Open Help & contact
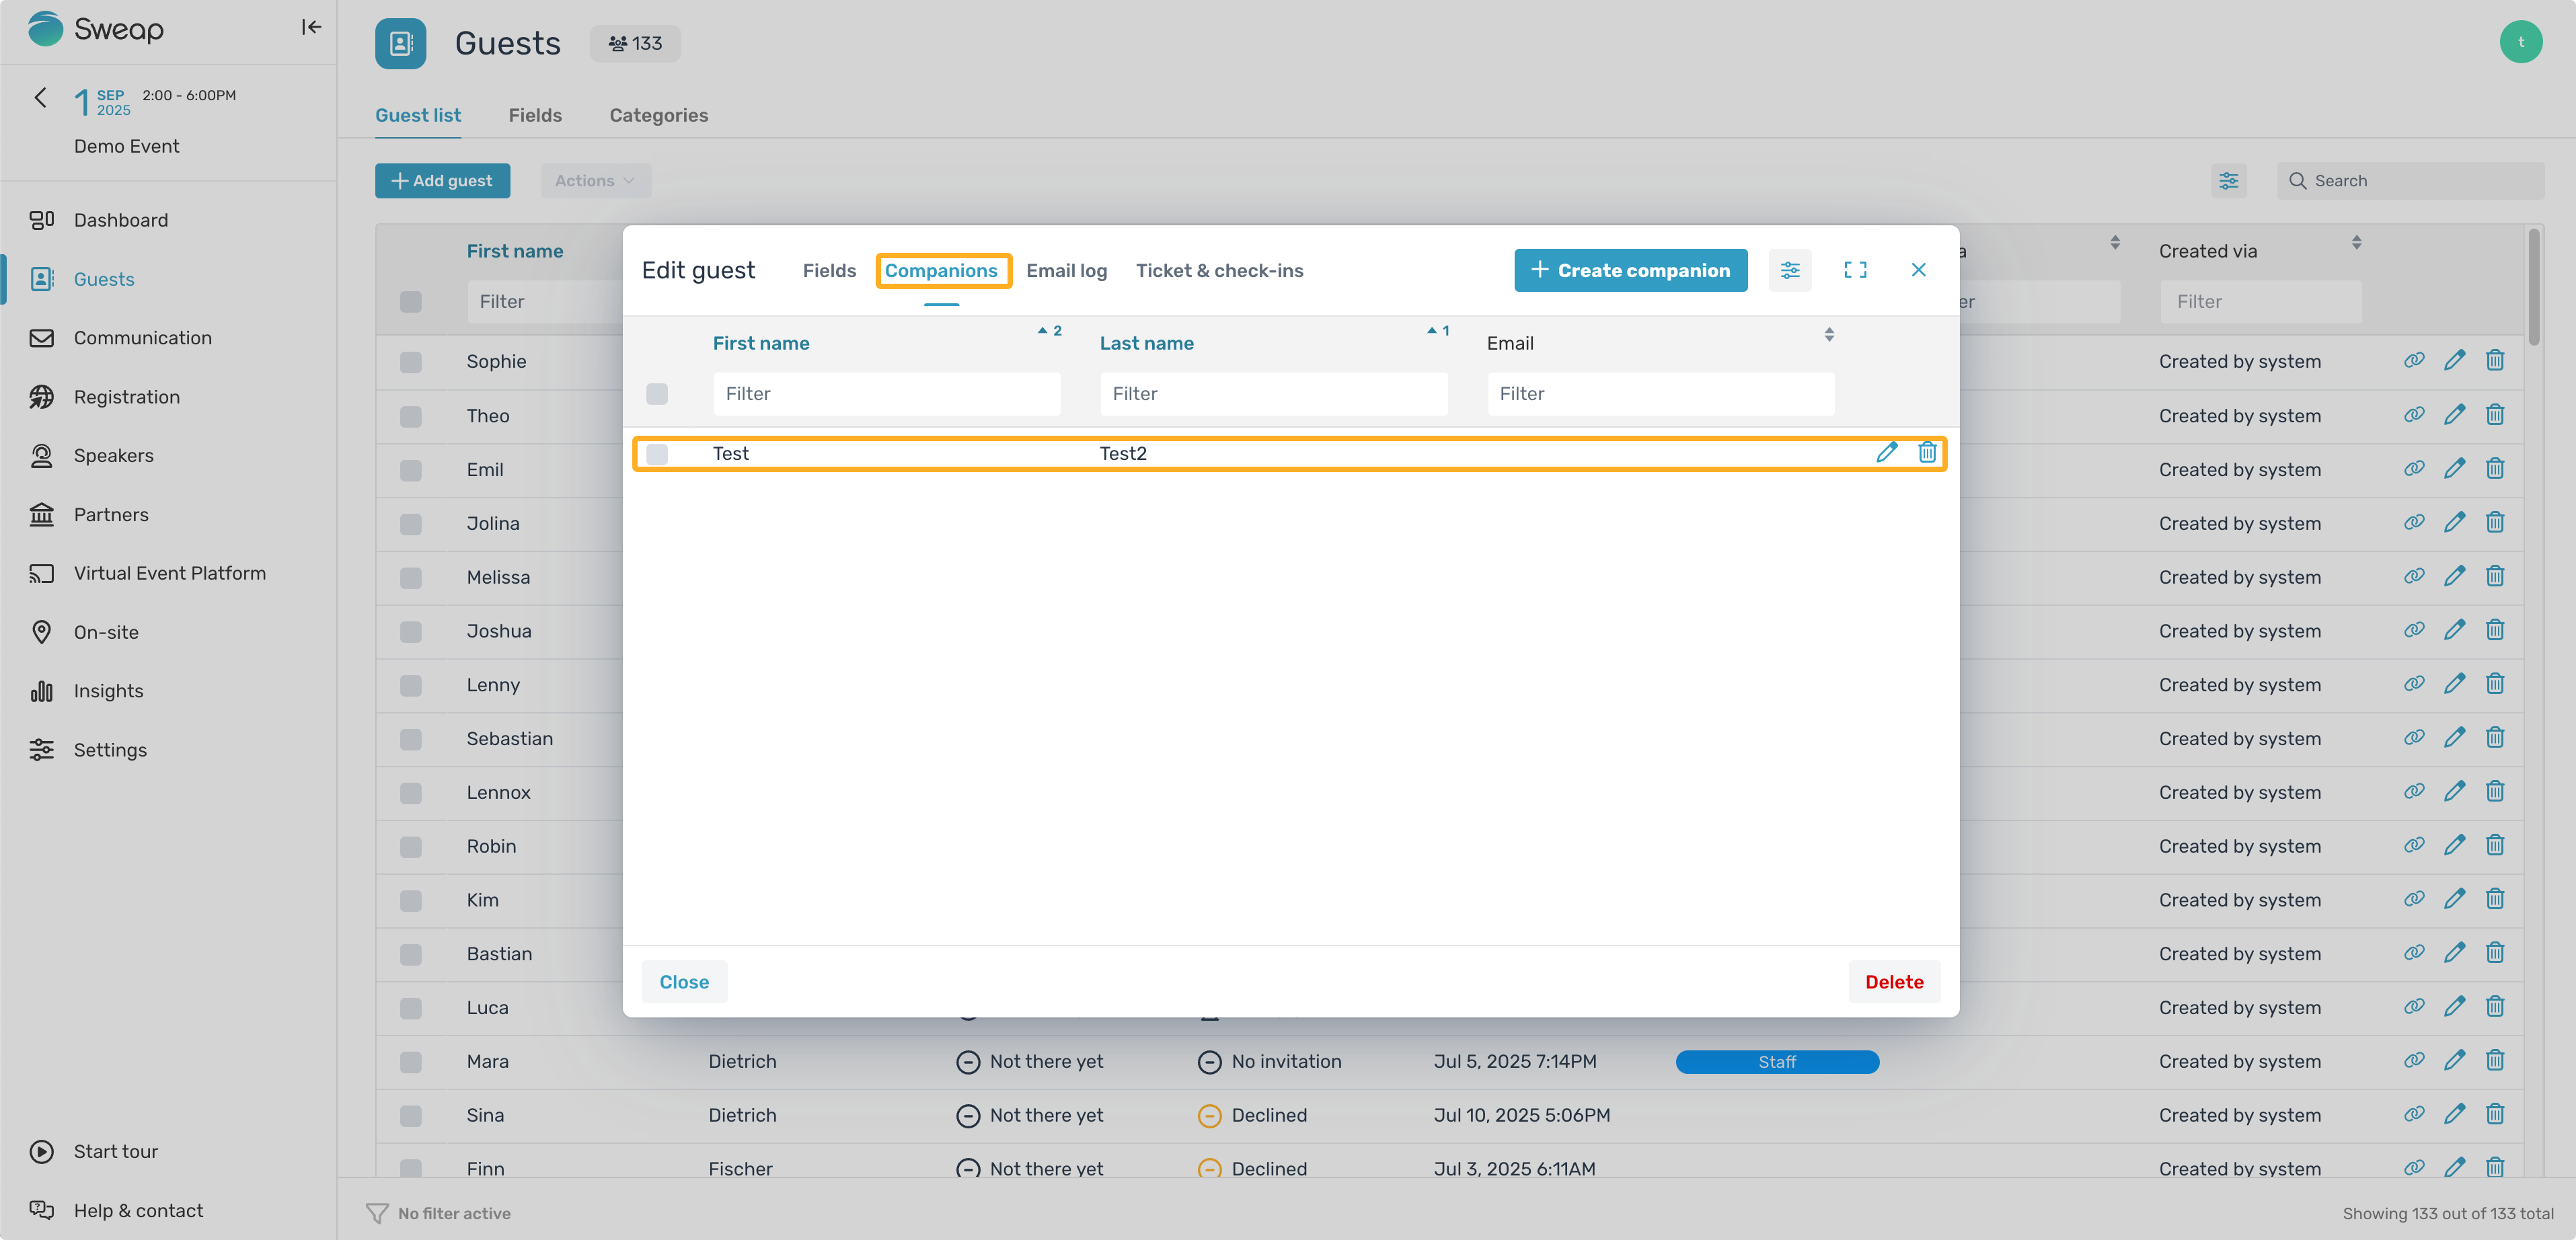Screen dimensions: 2576x1240 (x=138, y=1210)
